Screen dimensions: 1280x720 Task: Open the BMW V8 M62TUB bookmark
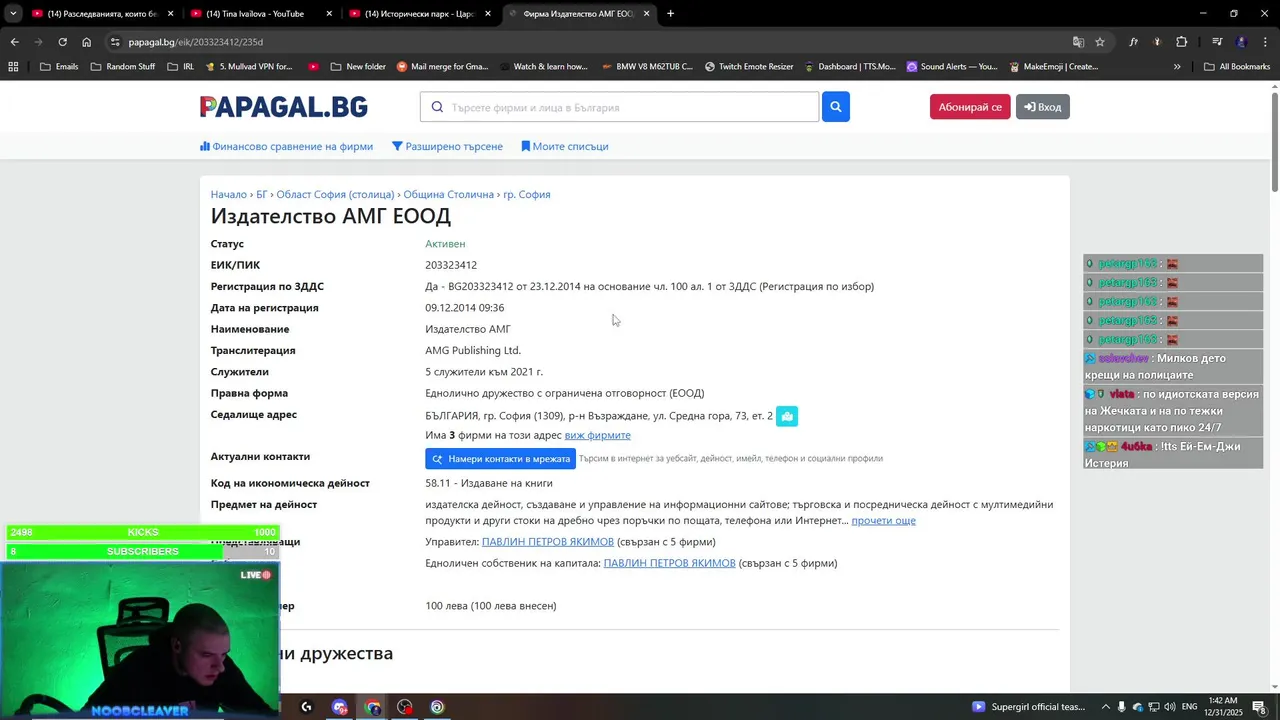pos(648,67)
